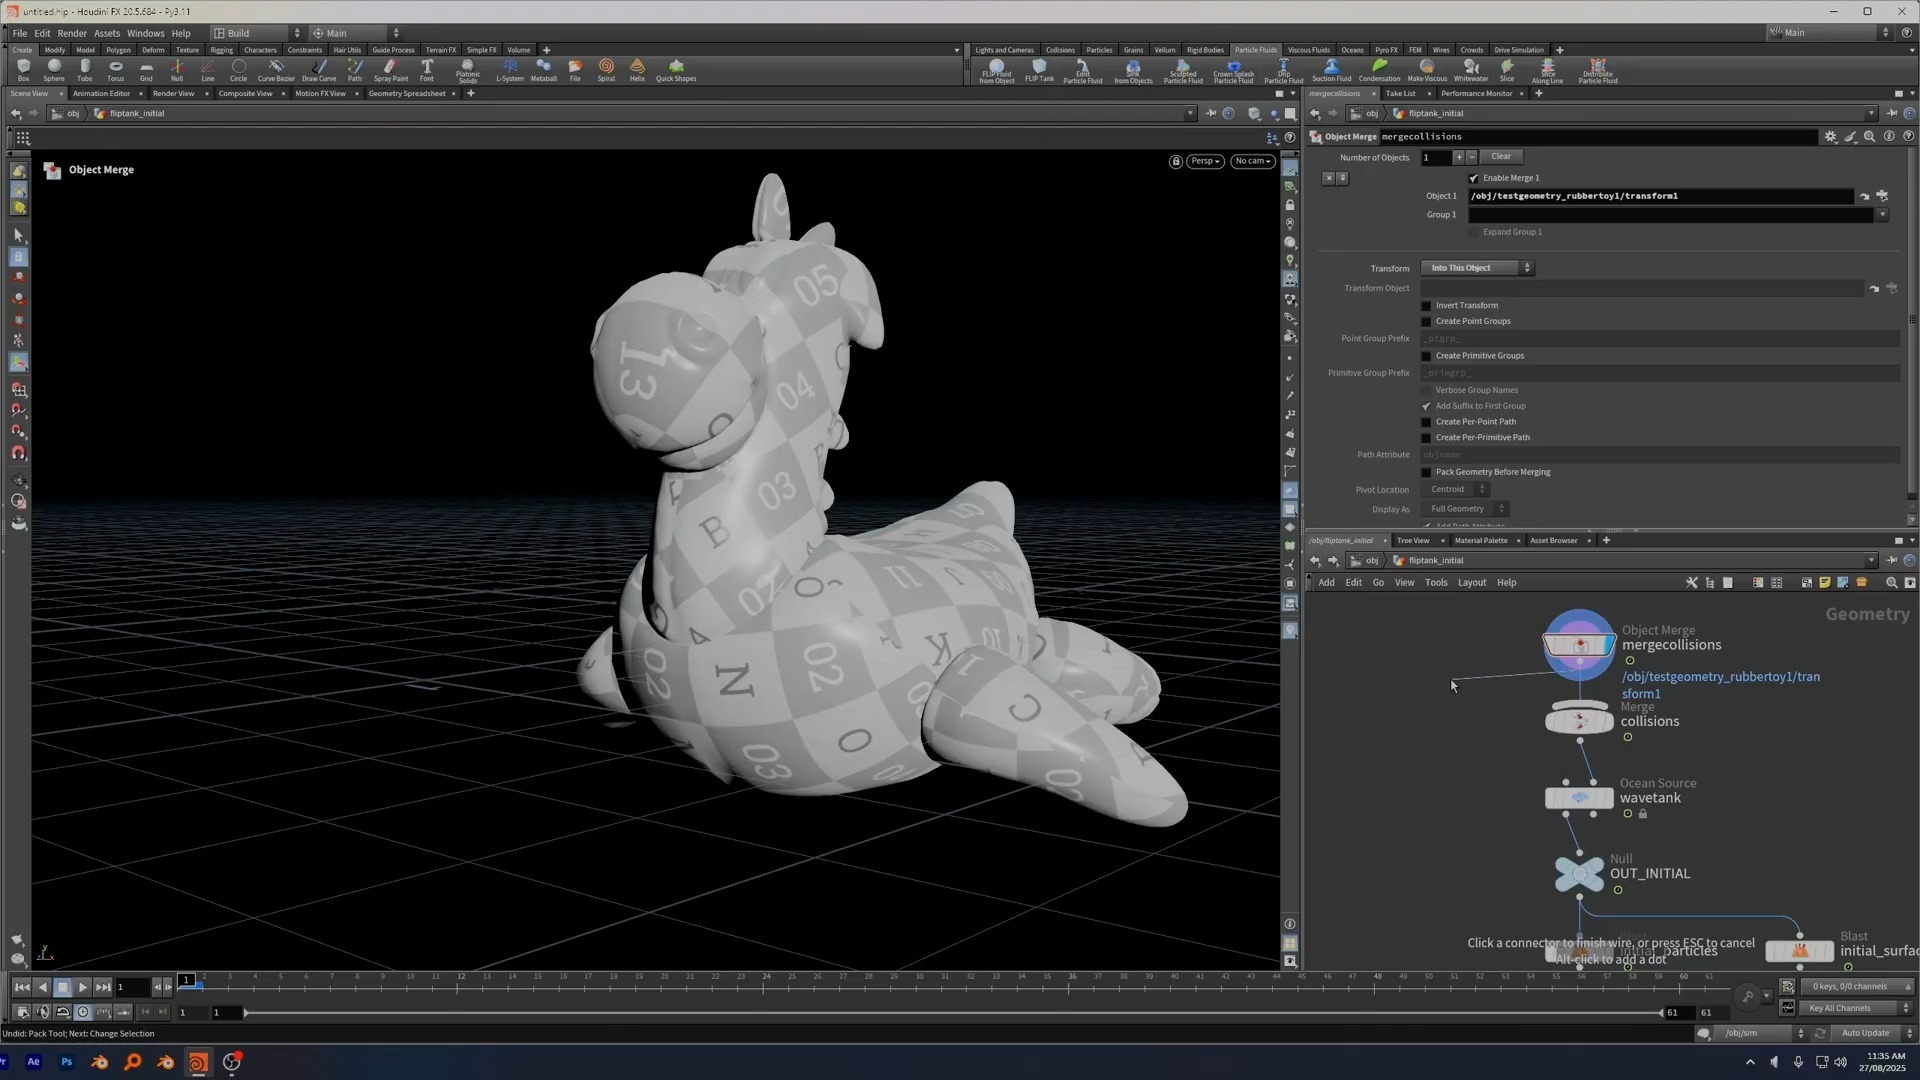
Task: Select the Box shelf tool
Action: (23, 70)
